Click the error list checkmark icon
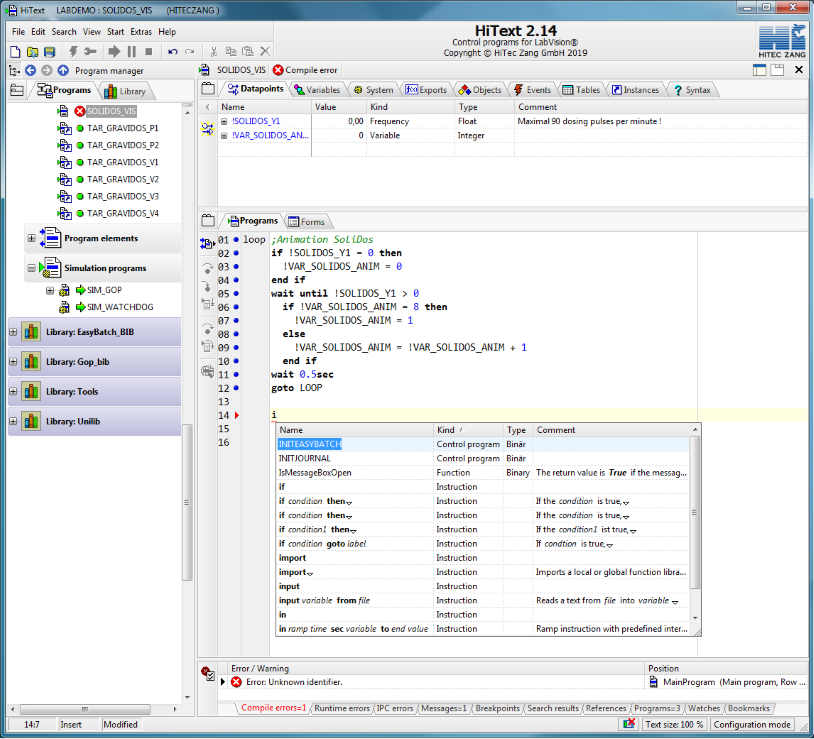 [208, 673]
